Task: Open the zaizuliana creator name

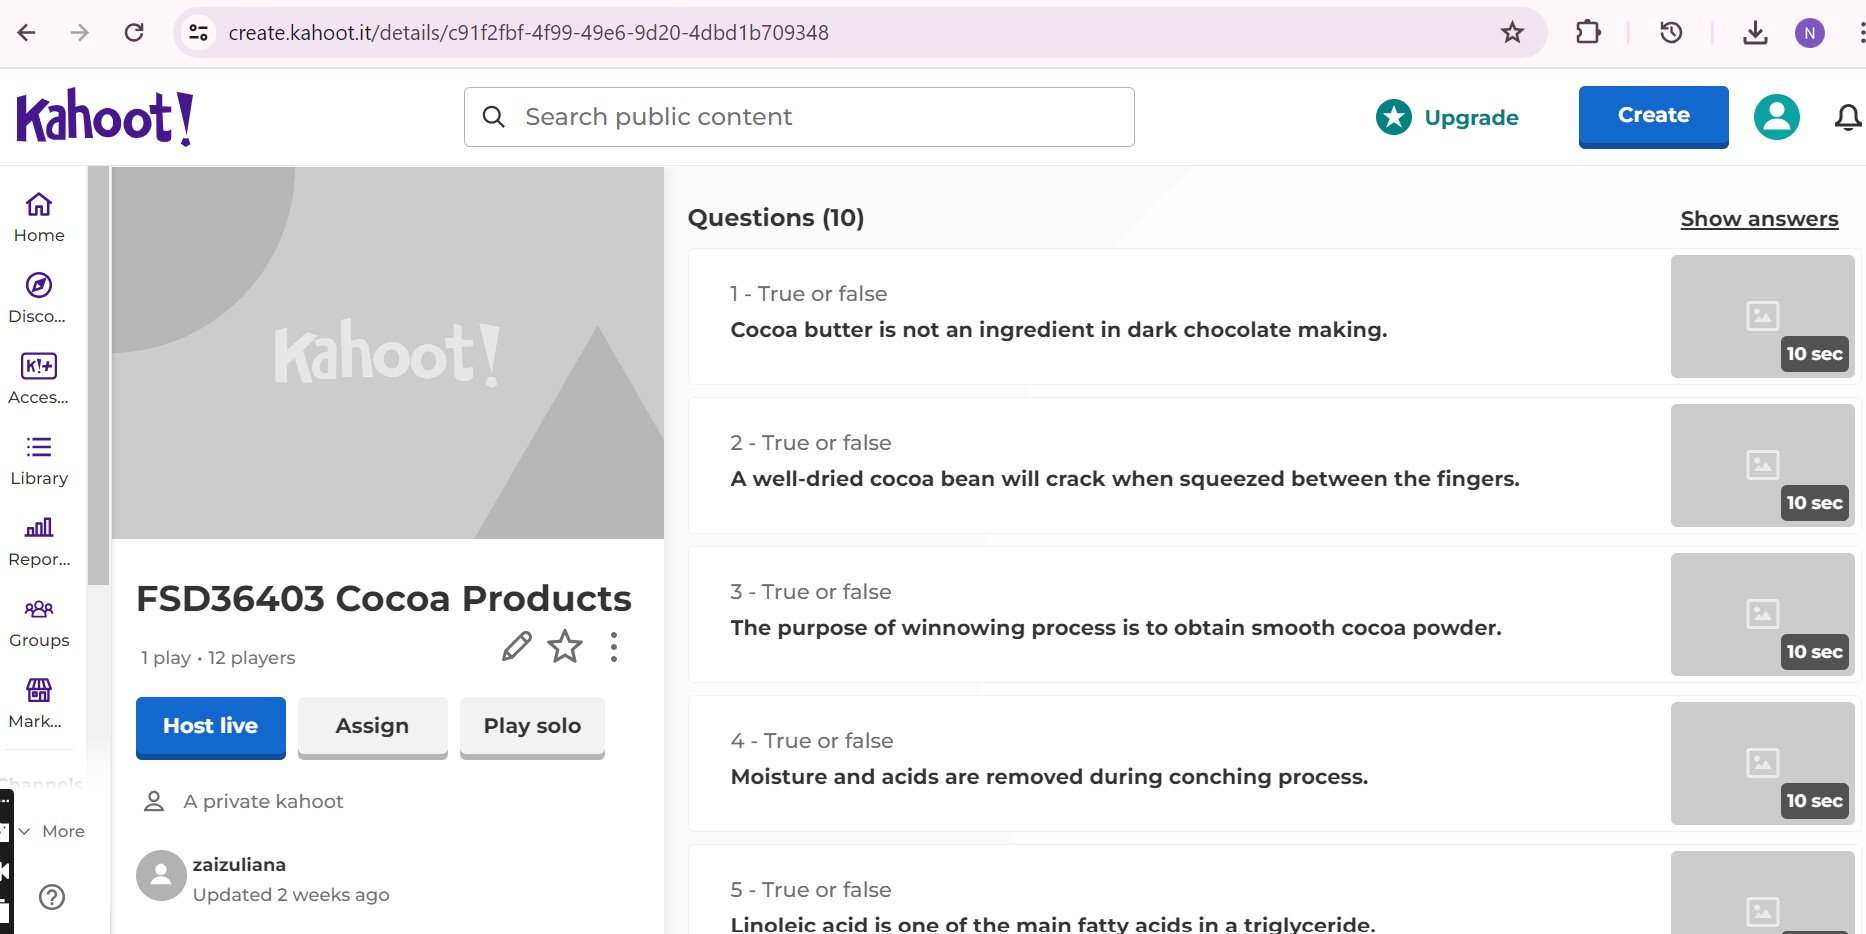Action: tap(239, 864)
